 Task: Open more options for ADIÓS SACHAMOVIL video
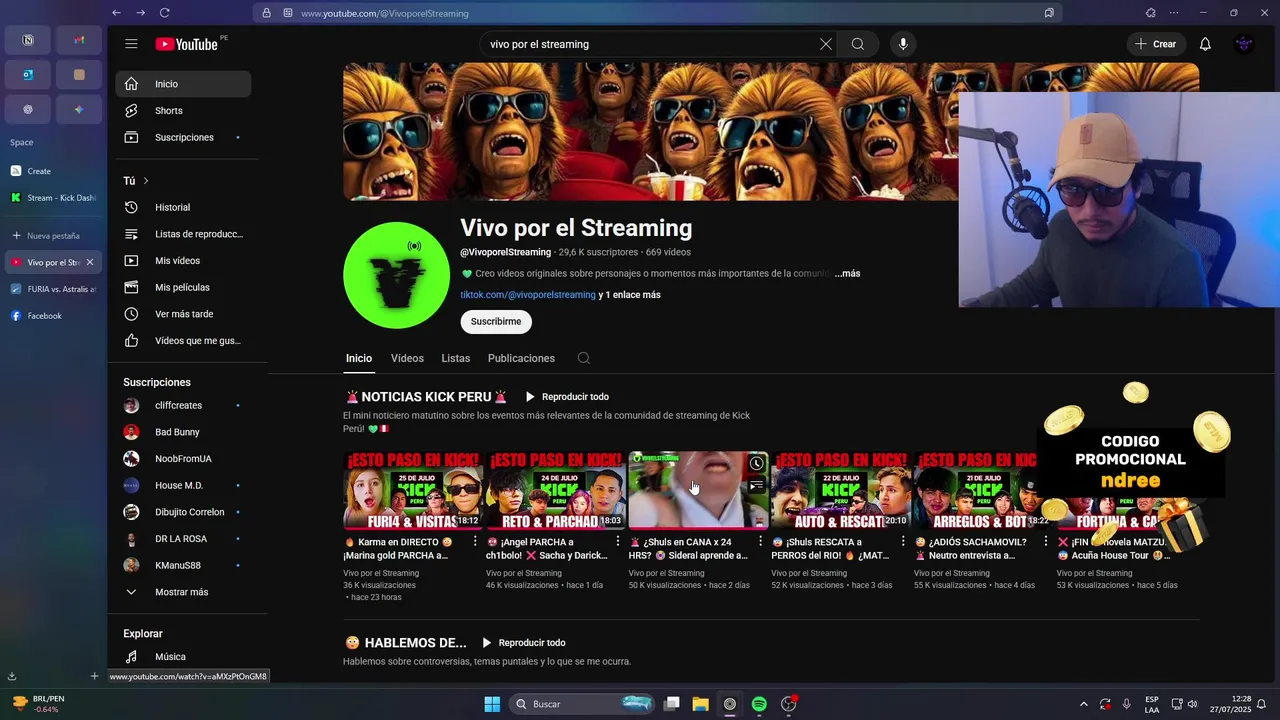[1046, 542]
